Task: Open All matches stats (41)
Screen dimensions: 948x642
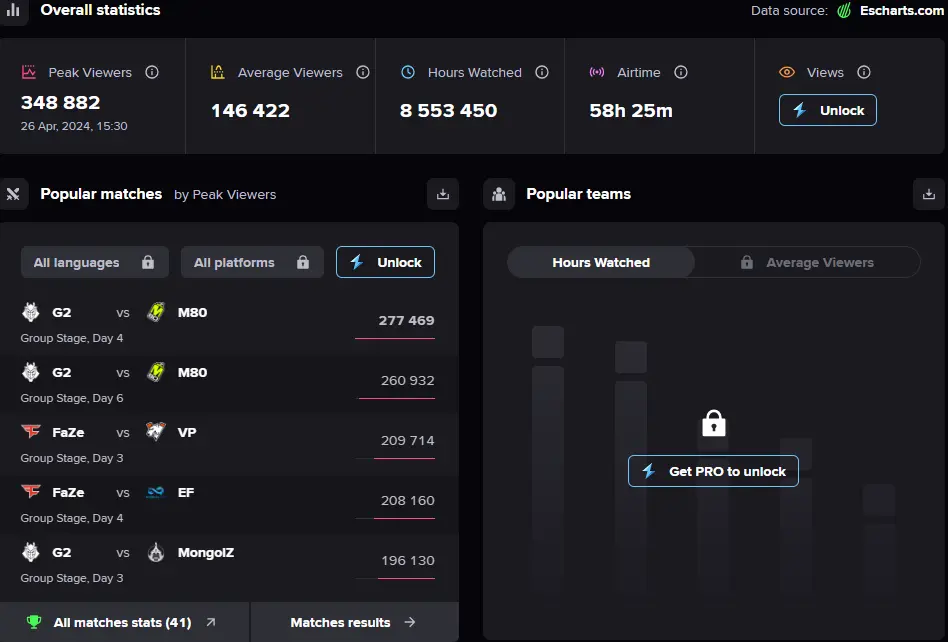Action: [125, 622]
